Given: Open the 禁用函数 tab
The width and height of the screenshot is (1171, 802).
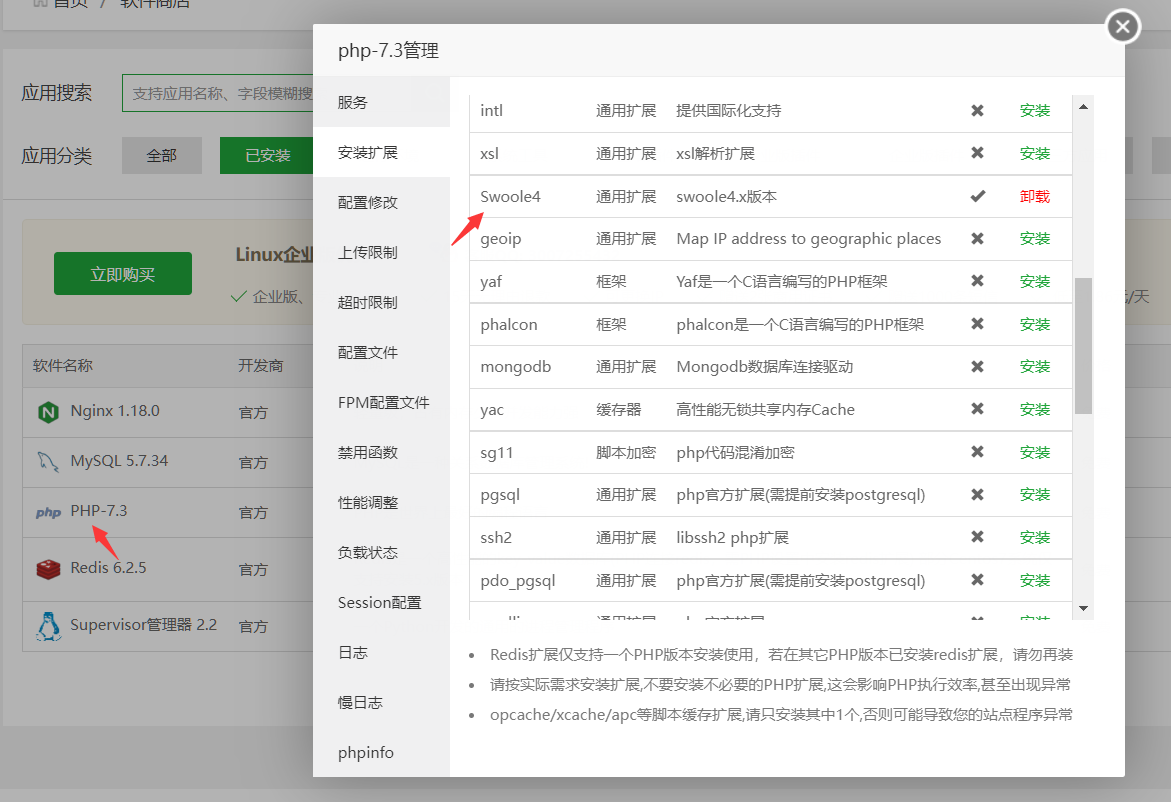Looking at the screenshot, I should pos(382,453).
